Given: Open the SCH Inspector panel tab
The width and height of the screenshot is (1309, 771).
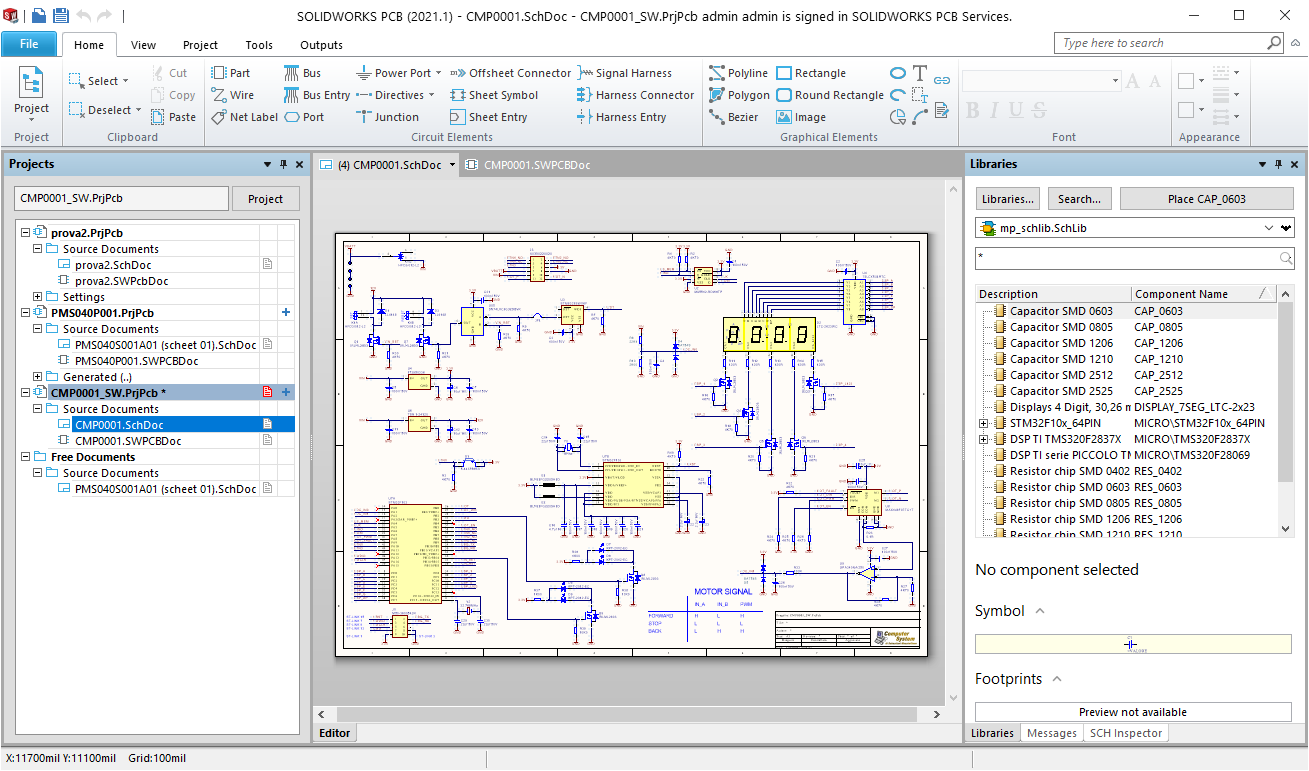Looking at the screenshot, I should (1126, 733).
